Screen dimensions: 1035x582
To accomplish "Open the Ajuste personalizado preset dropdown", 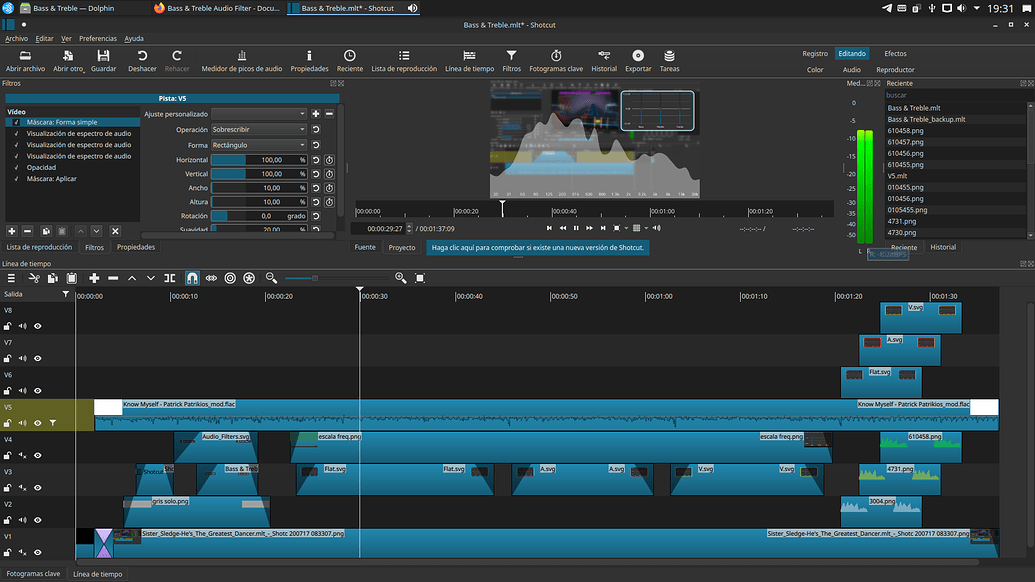I will (x=260, y=113).
